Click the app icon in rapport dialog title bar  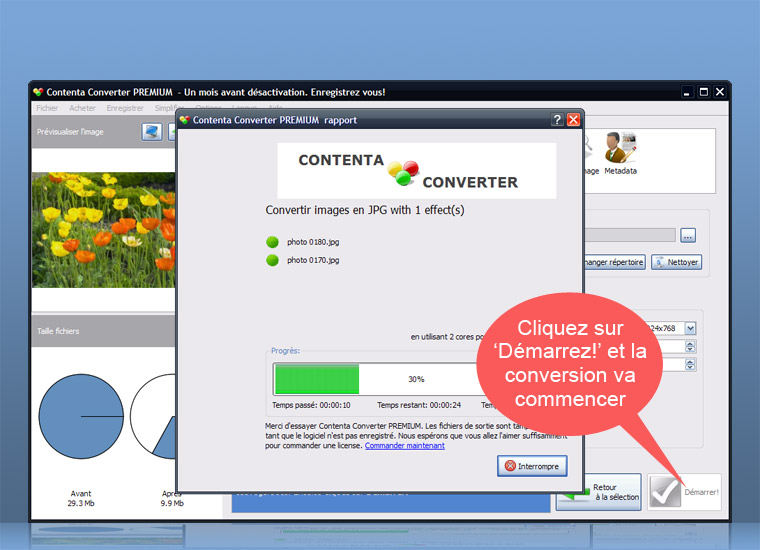185,120
